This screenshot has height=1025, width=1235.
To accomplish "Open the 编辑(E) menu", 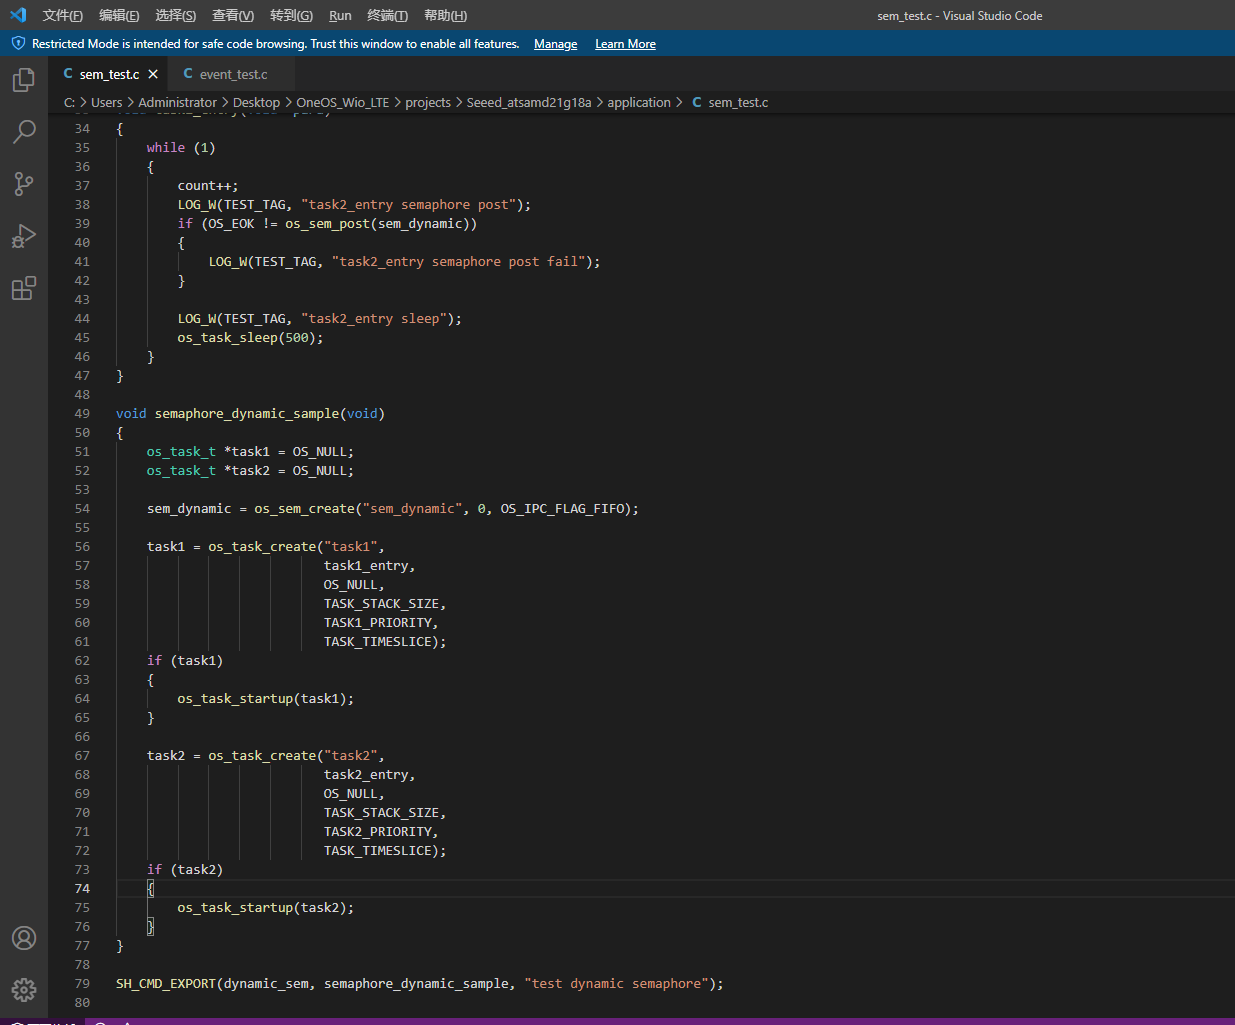I will click(x=119, y=15).
